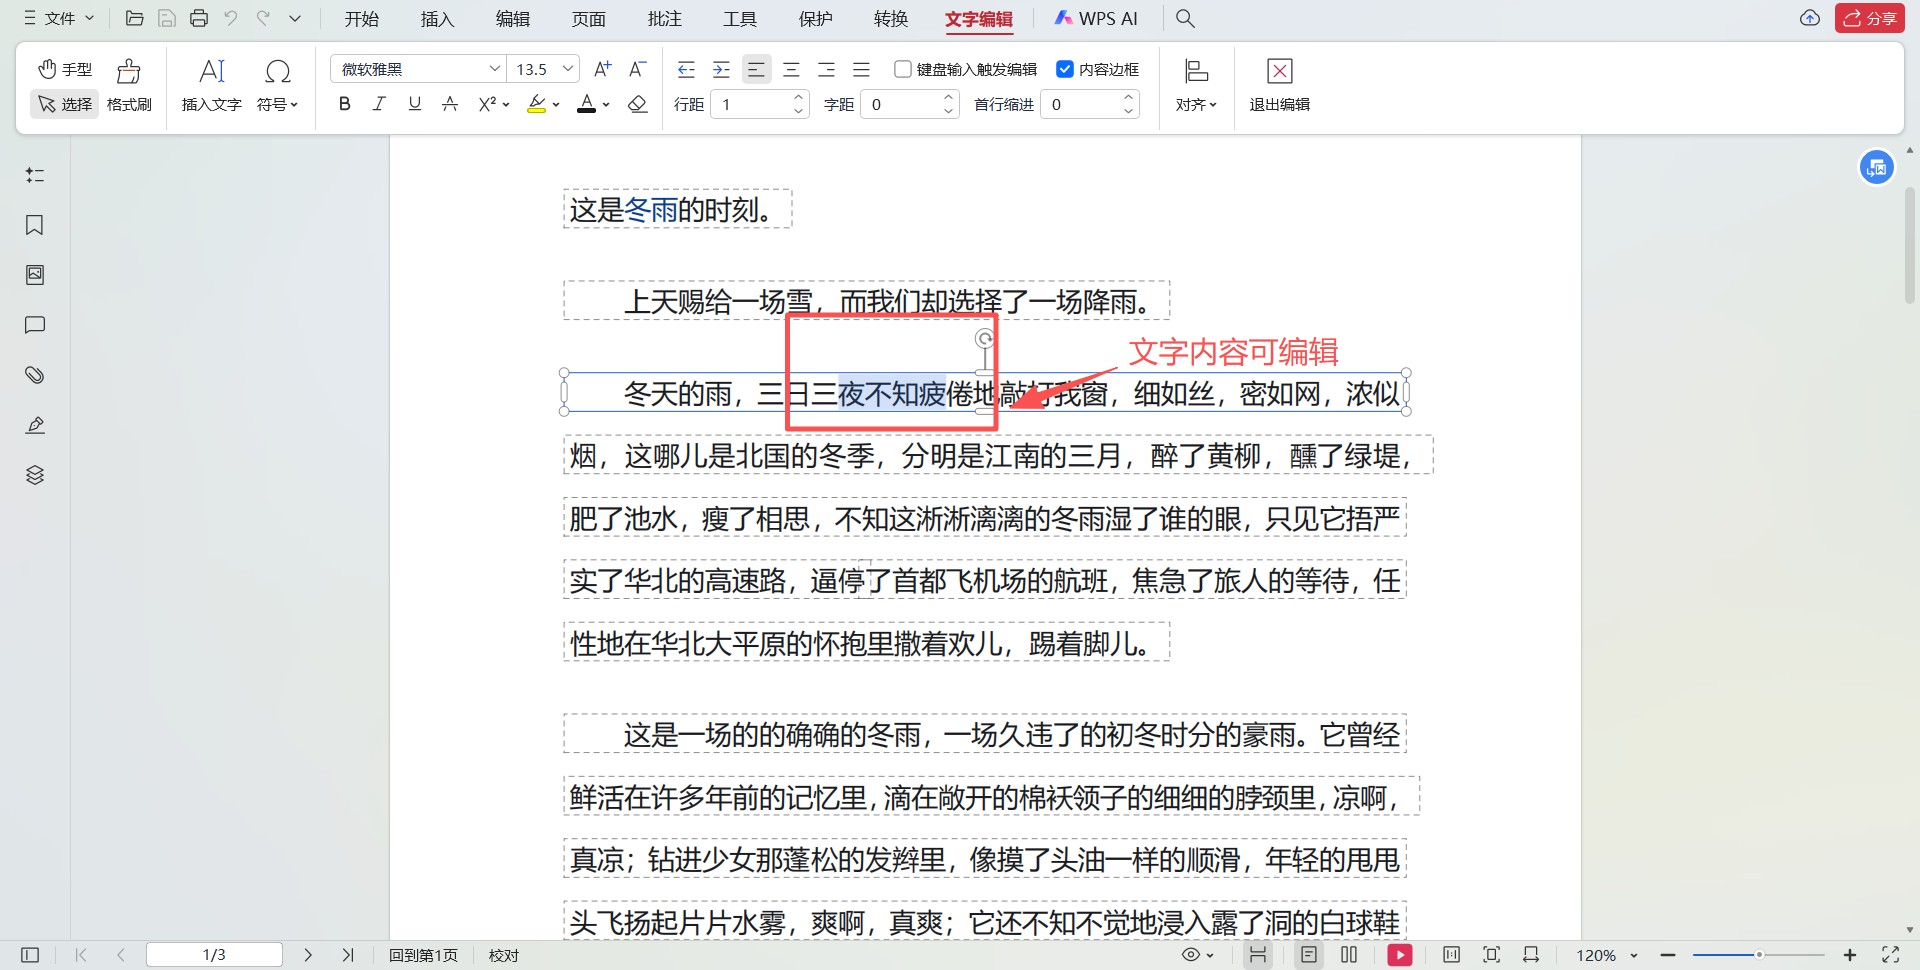The image size is (1920, 970).
Task: Click the page number input showing 1/3
Action: point(214,954)
